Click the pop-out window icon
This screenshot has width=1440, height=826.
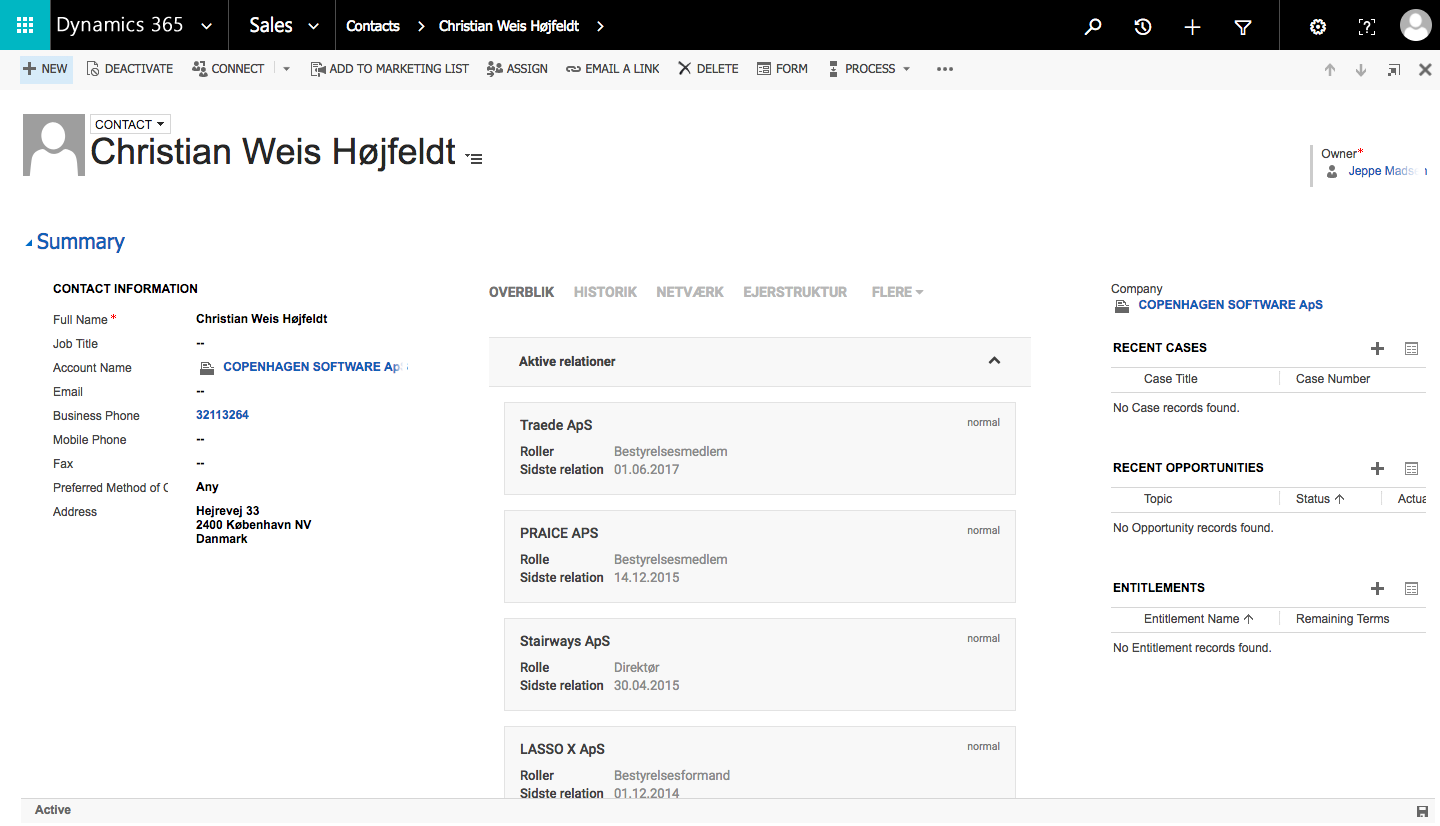[x=1394, y=70]
